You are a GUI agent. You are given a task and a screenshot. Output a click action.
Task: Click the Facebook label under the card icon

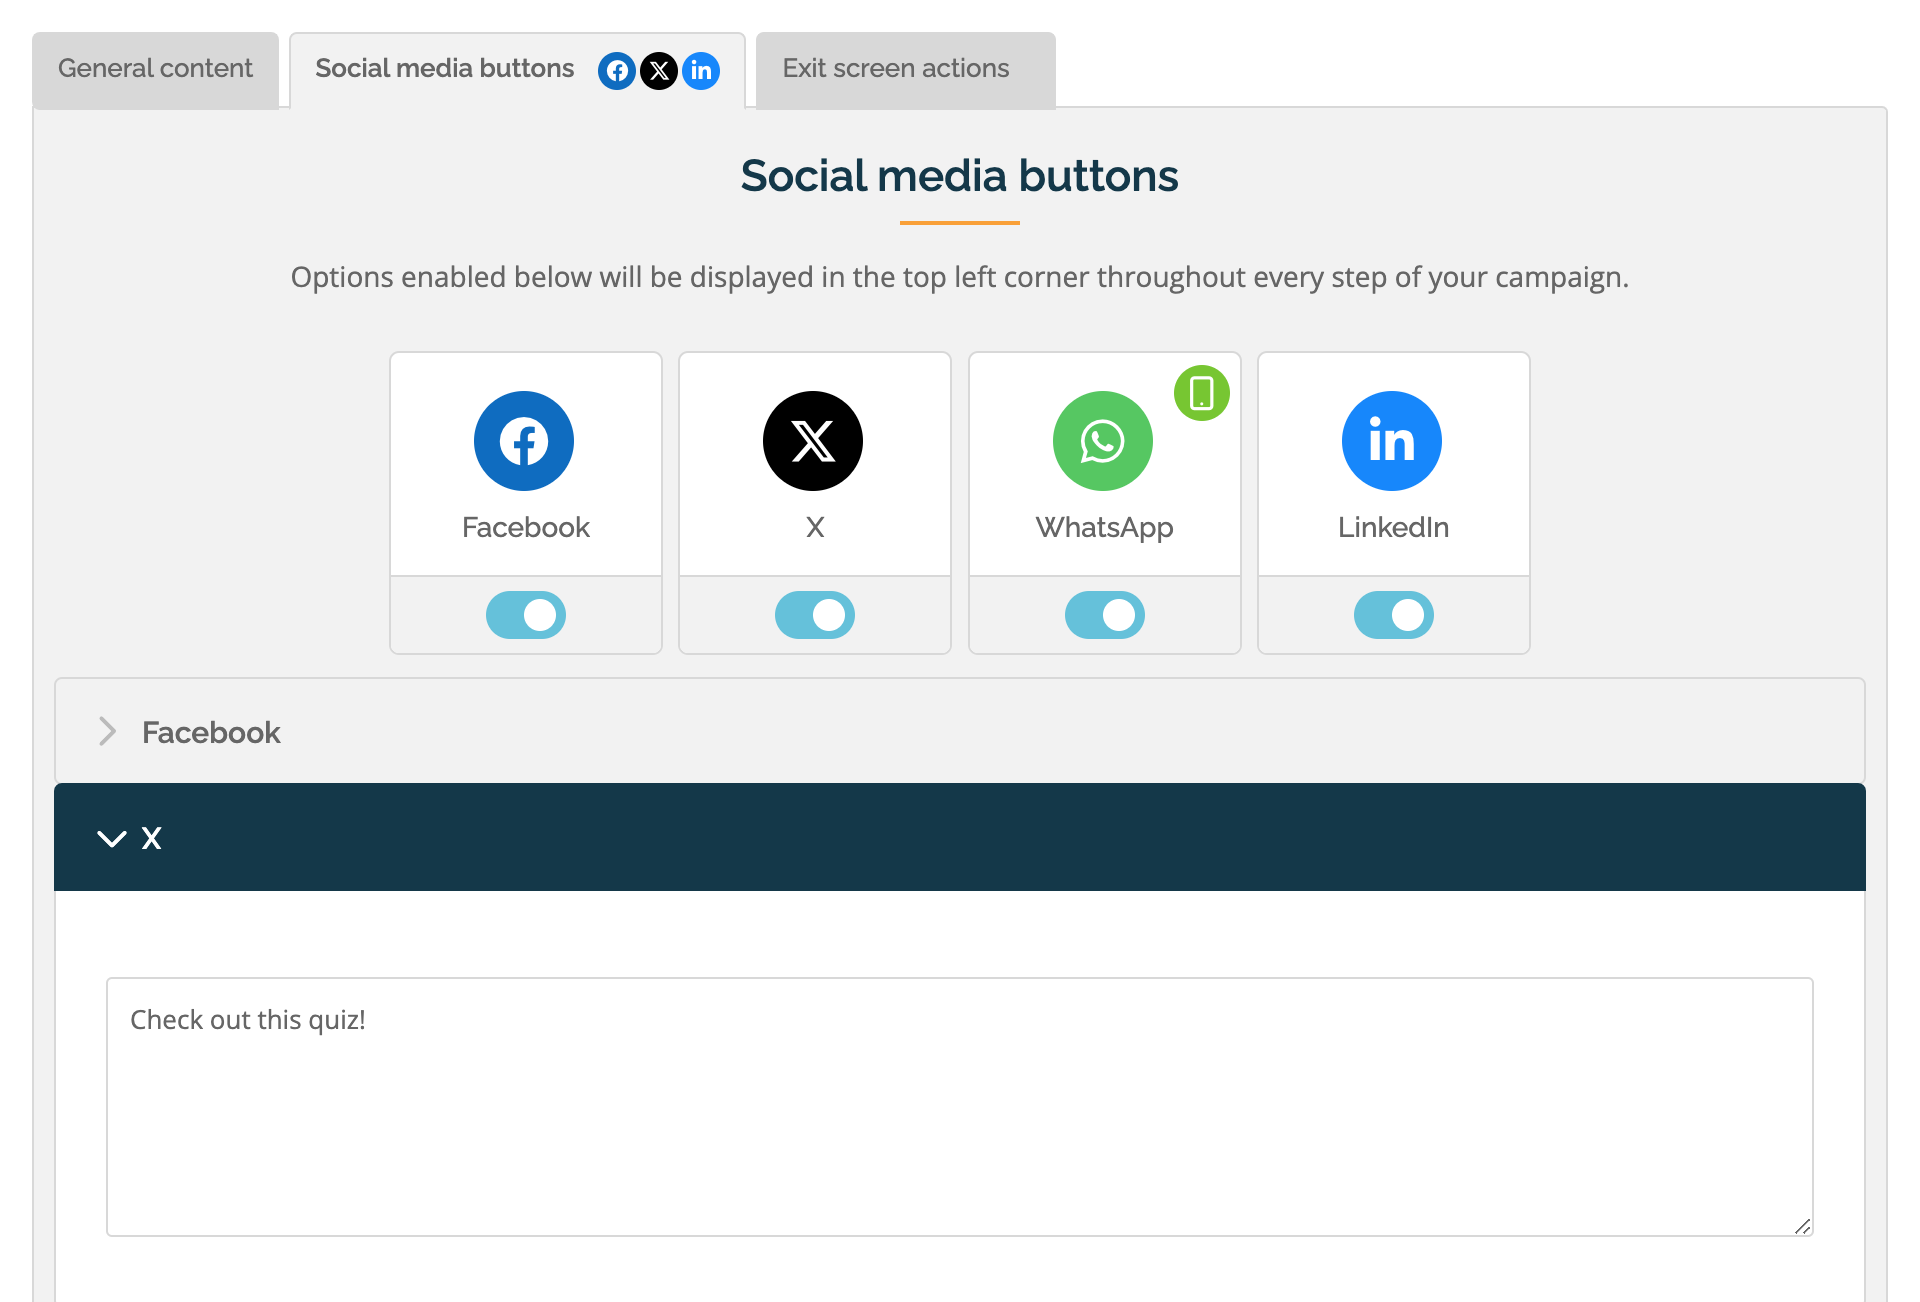click(526, 527)
